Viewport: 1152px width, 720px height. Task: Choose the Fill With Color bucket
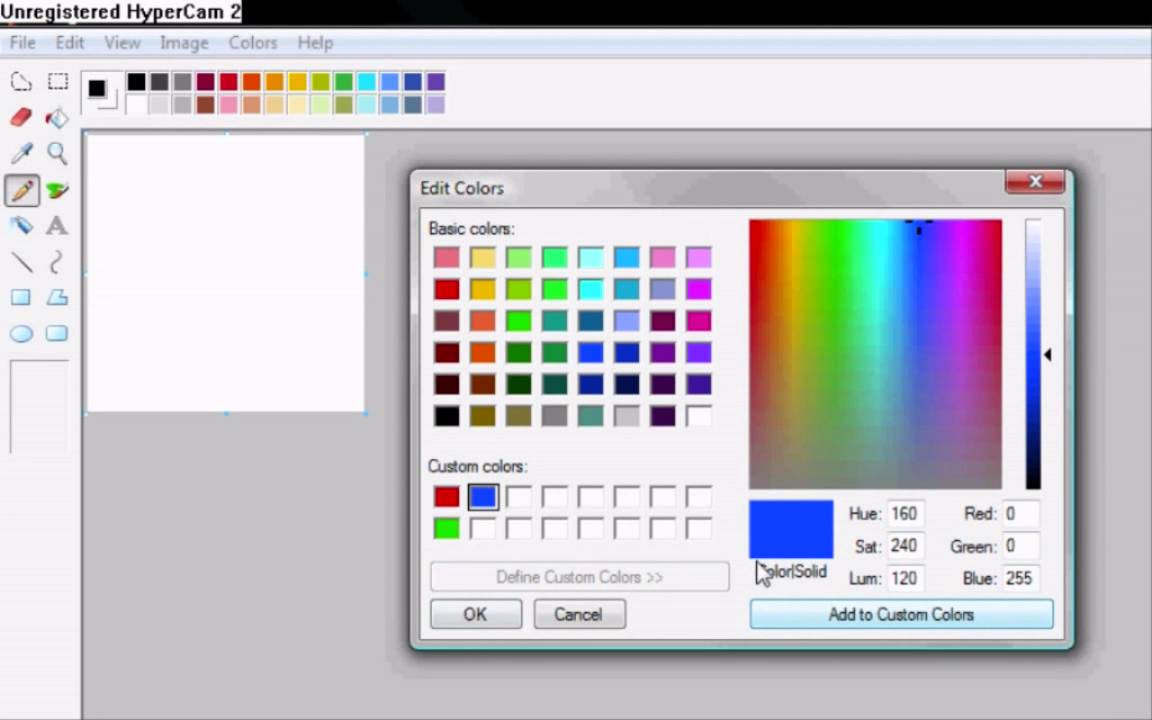click(57, 118)
